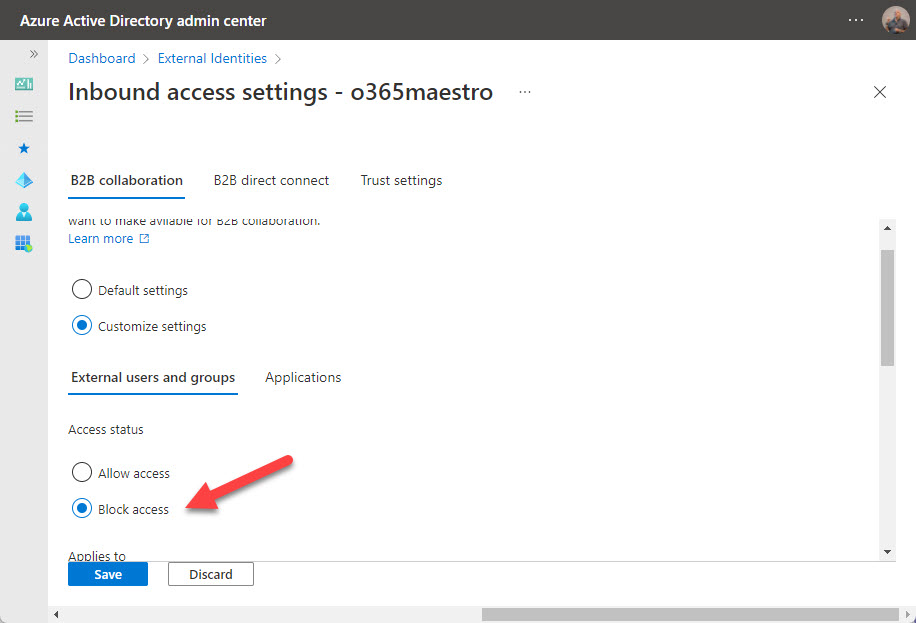916x623 pixels.
Task: Open the Users icon in the sidebar
Action: 24,212
